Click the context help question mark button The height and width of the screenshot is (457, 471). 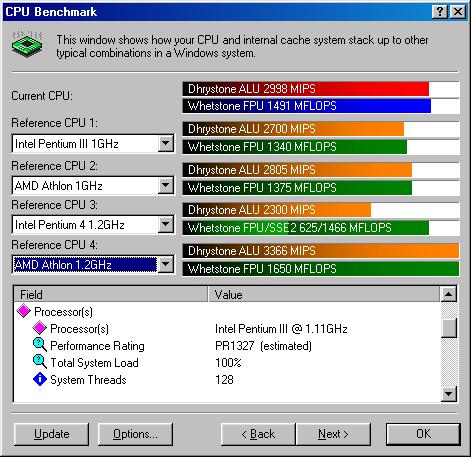pyautogui.click(x=440, y=12)
